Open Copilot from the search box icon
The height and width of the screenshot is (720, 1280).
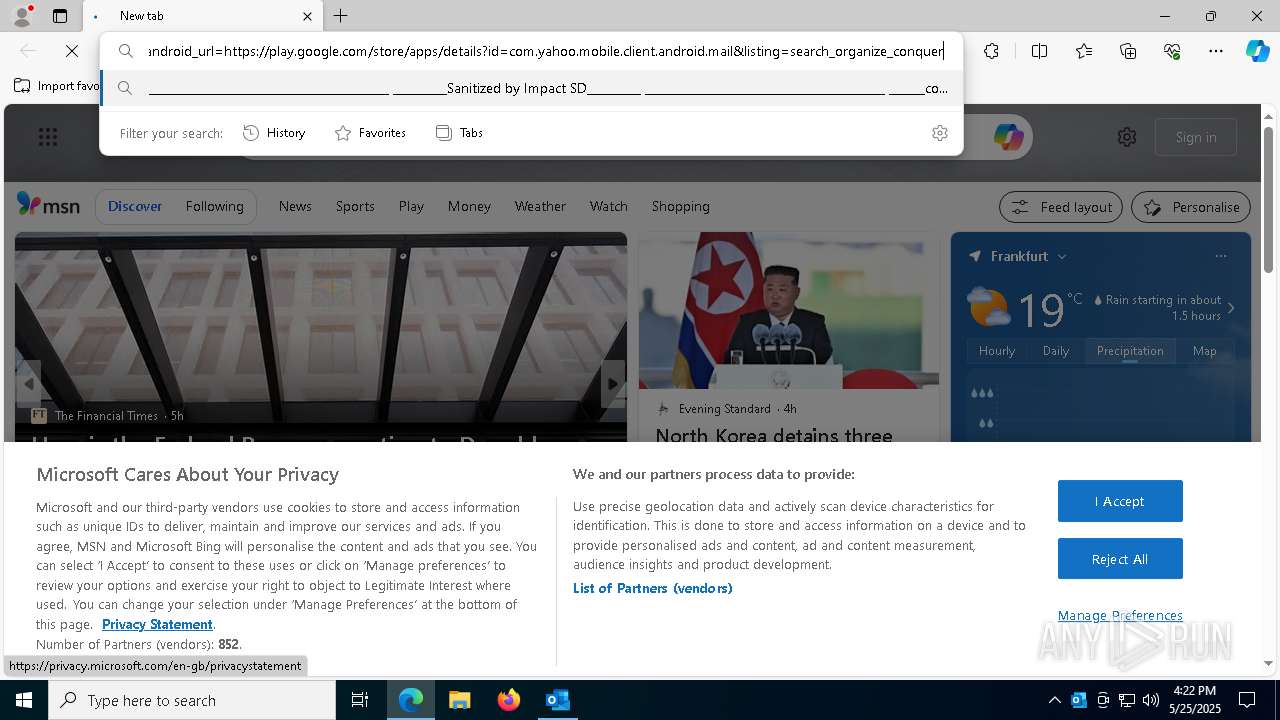click(x=1008, y=137)
